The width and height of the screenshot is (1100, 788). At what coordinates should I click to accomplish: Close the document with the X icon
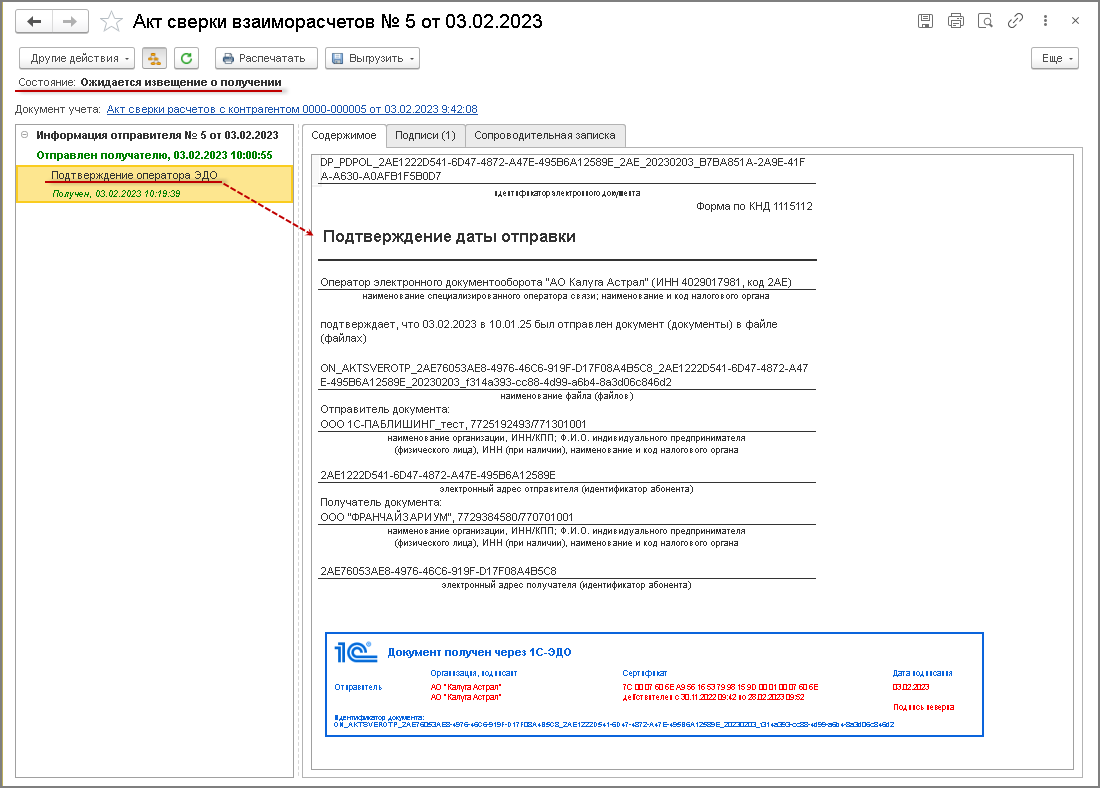tap(1075, 21)
